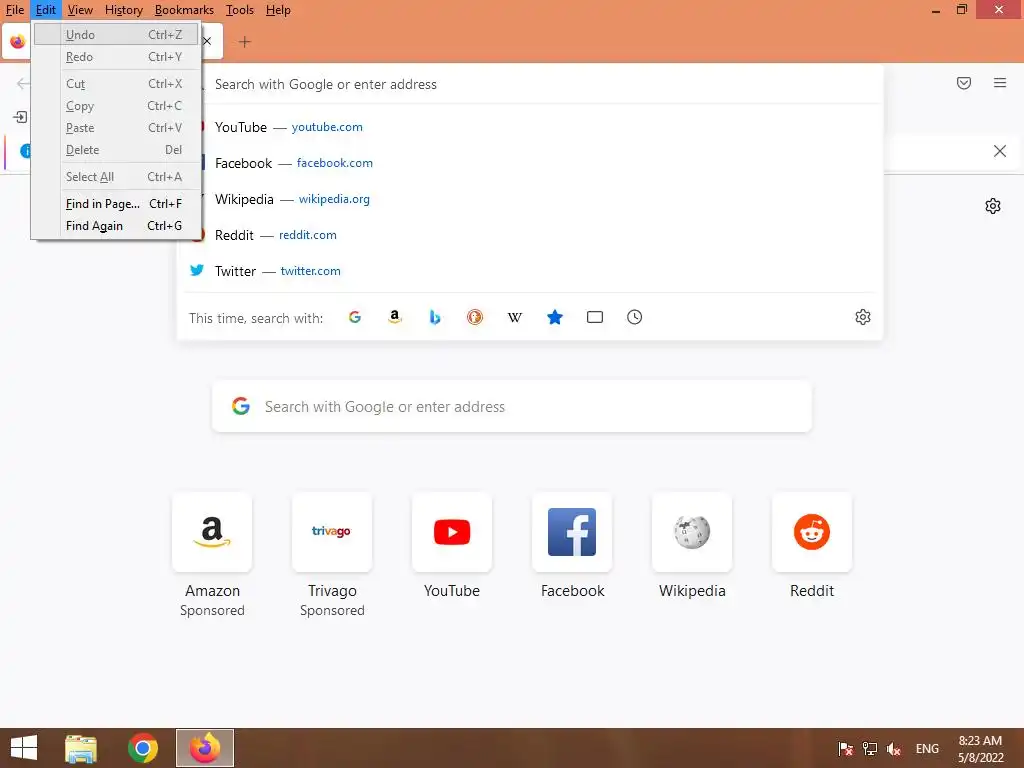Click the import bookmarks icon
The height and width of the screenshot is (768, 1024).
click(x=20, y=117)
